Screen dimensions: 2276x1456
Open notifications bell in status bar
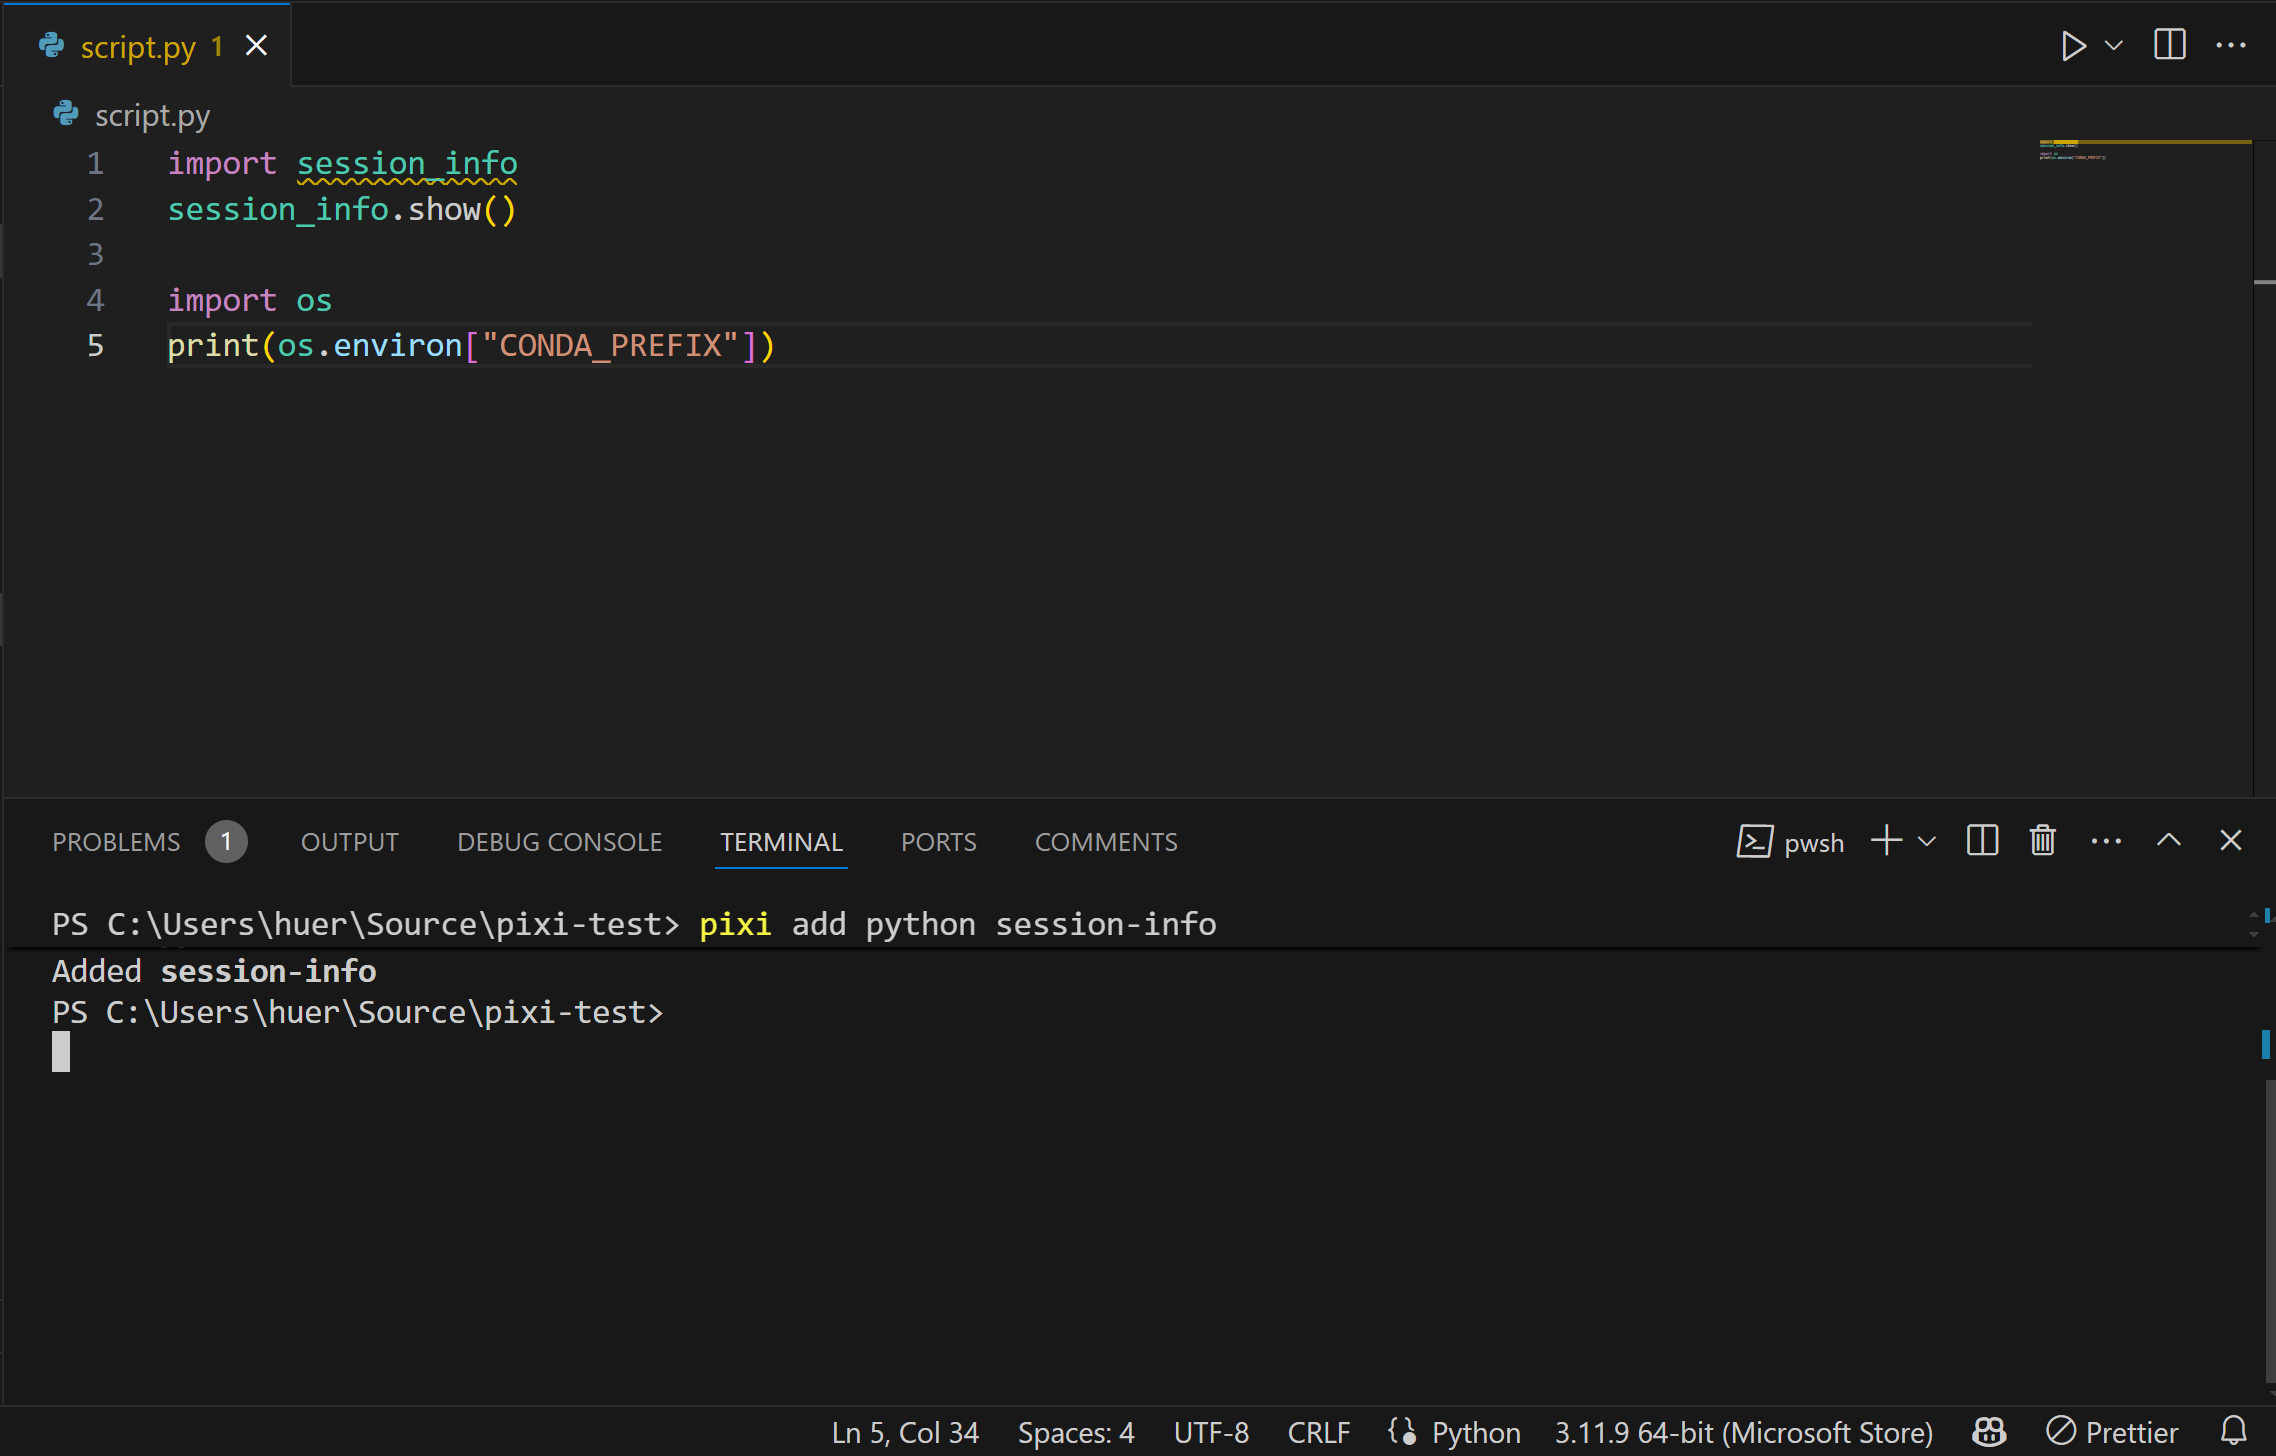[x=2233, y=1432]
